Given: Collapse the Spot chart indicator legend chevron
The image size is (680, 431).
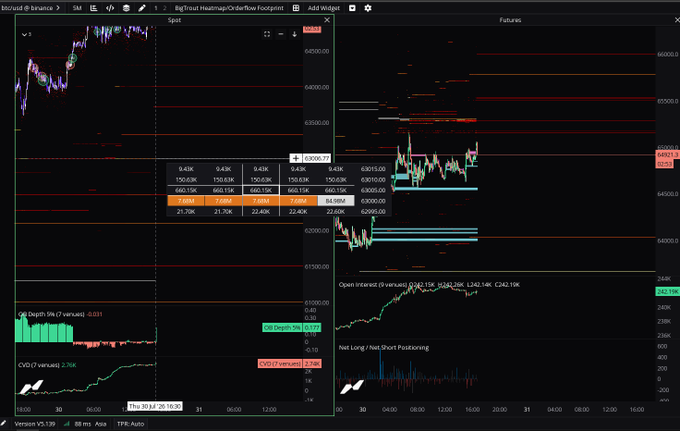Looking at the screenshot, I should point(25,34).
